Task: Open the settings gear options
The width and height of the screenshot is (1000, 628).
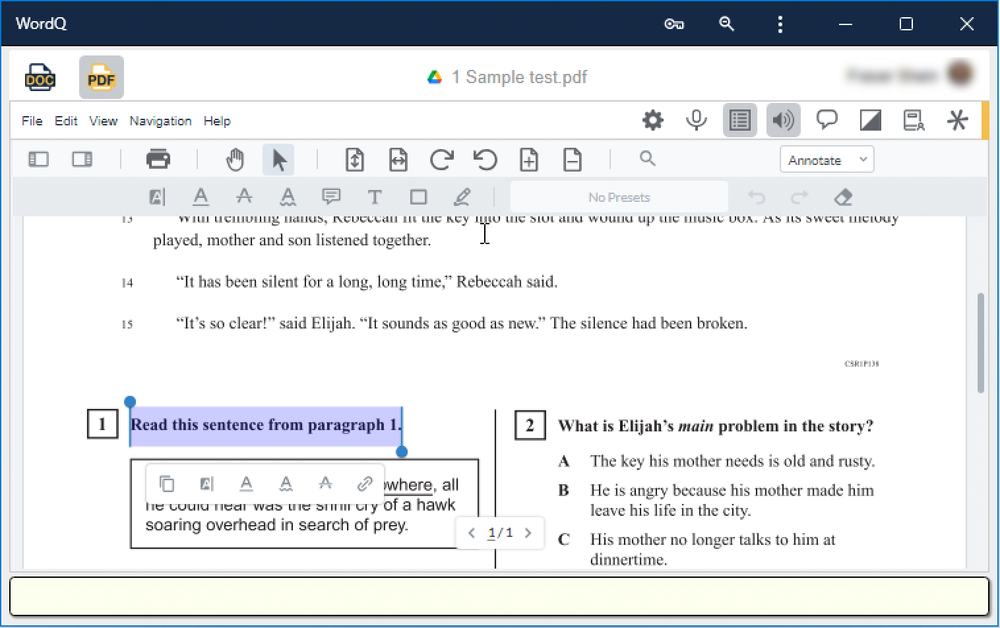Action: click(653, 120)
